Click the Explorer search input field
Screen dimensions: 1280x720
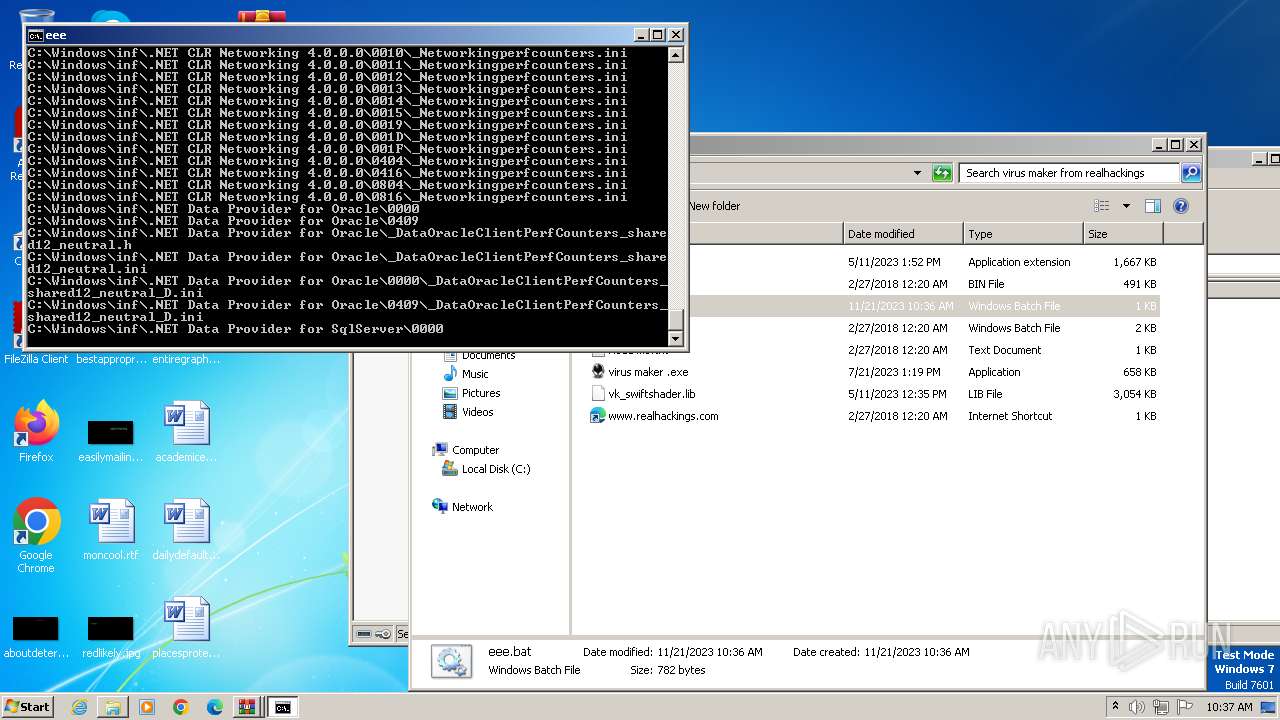pos(1069,173)
